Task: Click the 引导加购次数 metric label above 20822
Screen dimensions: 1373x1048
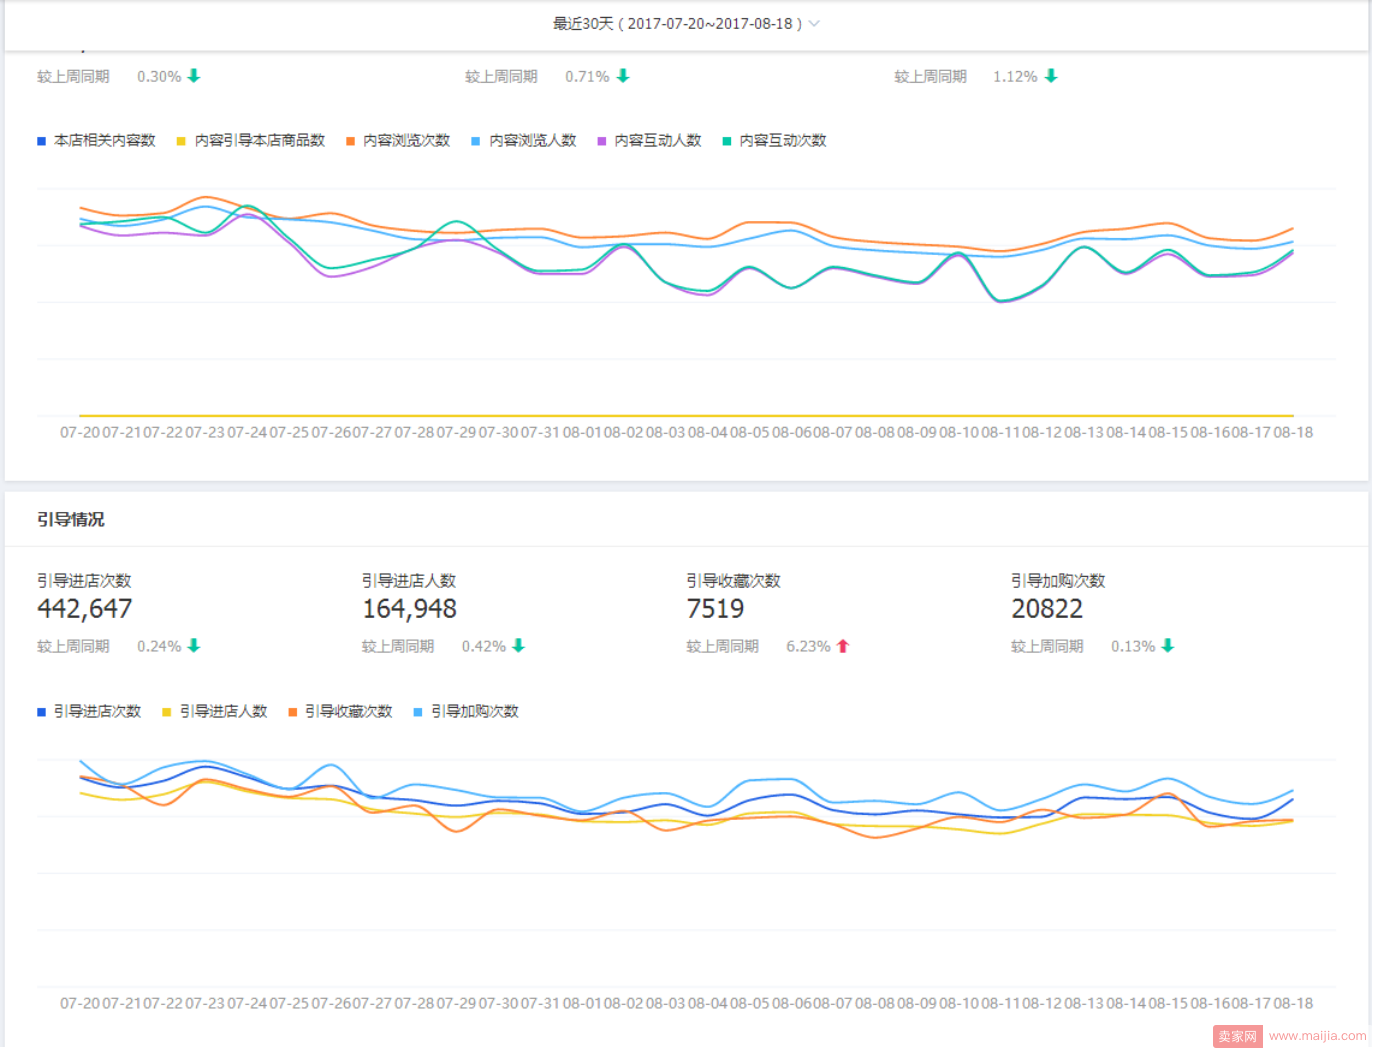Action: point(1058,581)
